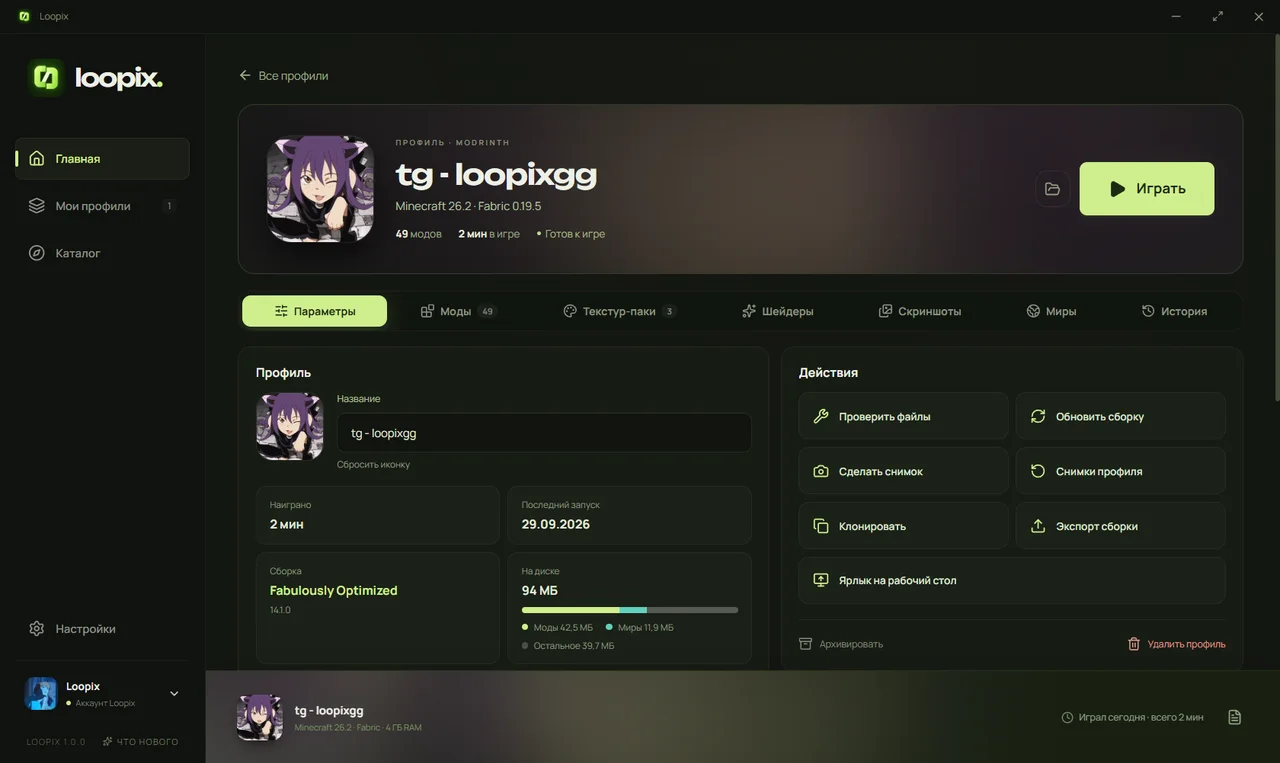This screenshot has width=1280, height=763.
Task: Expand the Loopix account switcher chevron
Action: pyautogui.click(x=174, y=694)
